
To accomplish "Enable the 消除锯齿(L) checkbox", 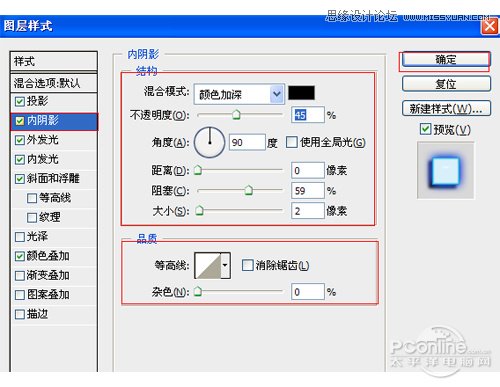I will click(247, 265).
